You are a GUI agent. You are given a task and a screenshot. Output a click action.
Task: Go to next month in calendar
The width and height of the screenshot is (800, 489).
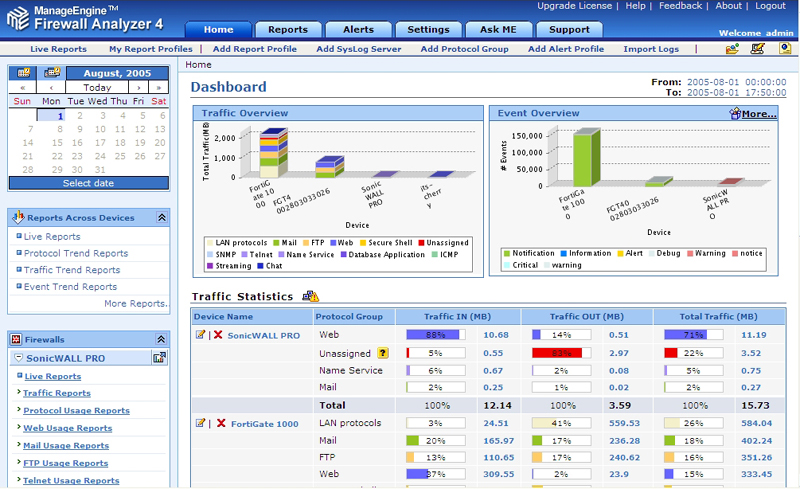(x=138, y=87)
